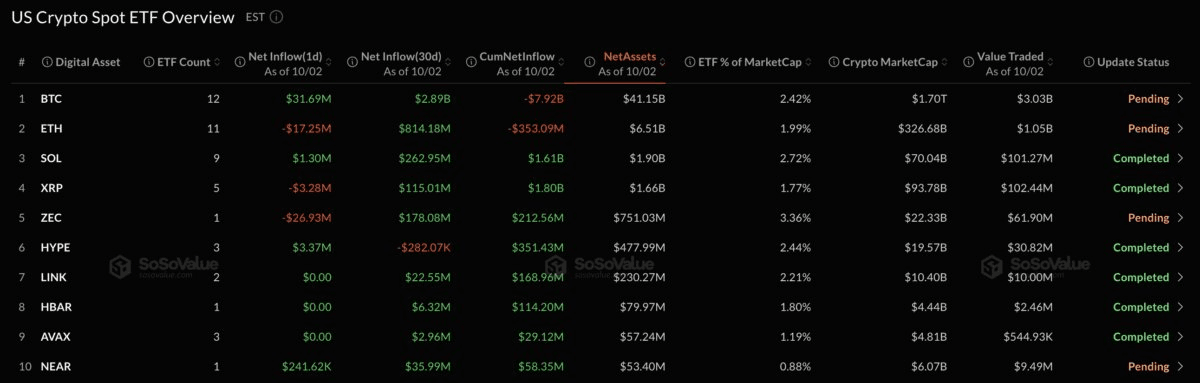1200x383 pixels.
Task: Click the info icon before Net Inflow(30d)
Action: coord(352,62)
